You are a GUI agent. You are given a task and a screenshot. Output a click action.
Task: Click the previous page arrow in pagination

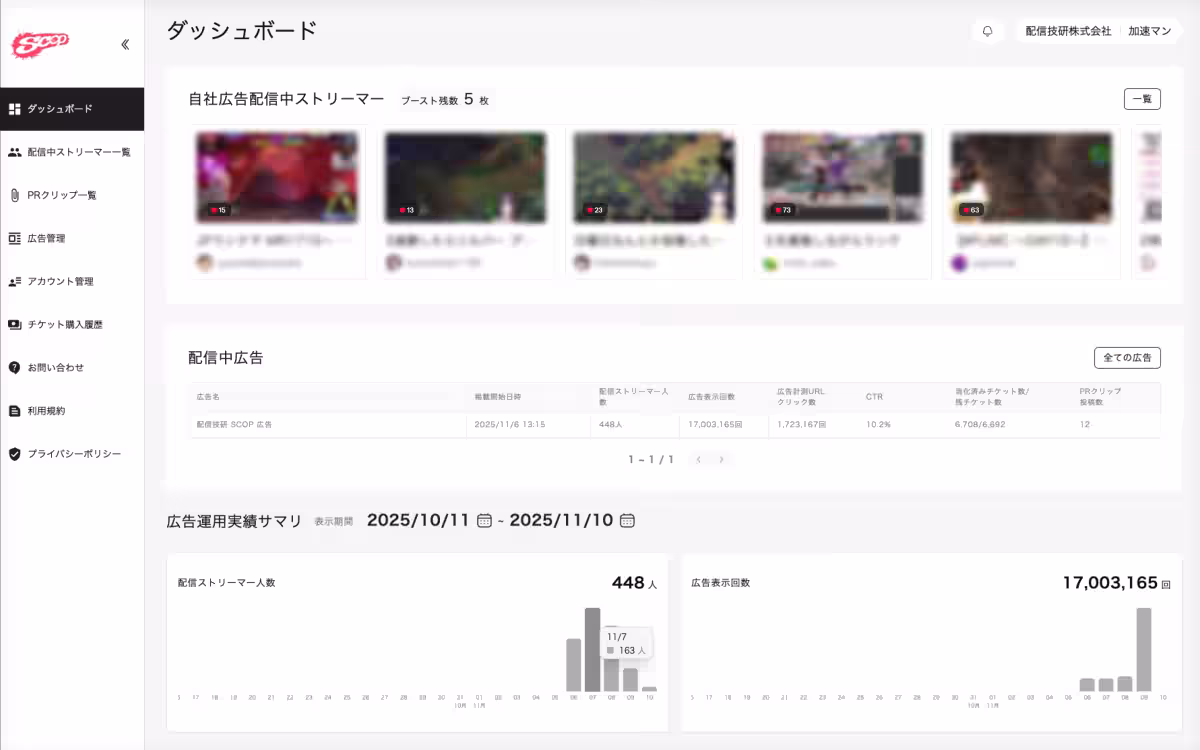tap(697, 459)
